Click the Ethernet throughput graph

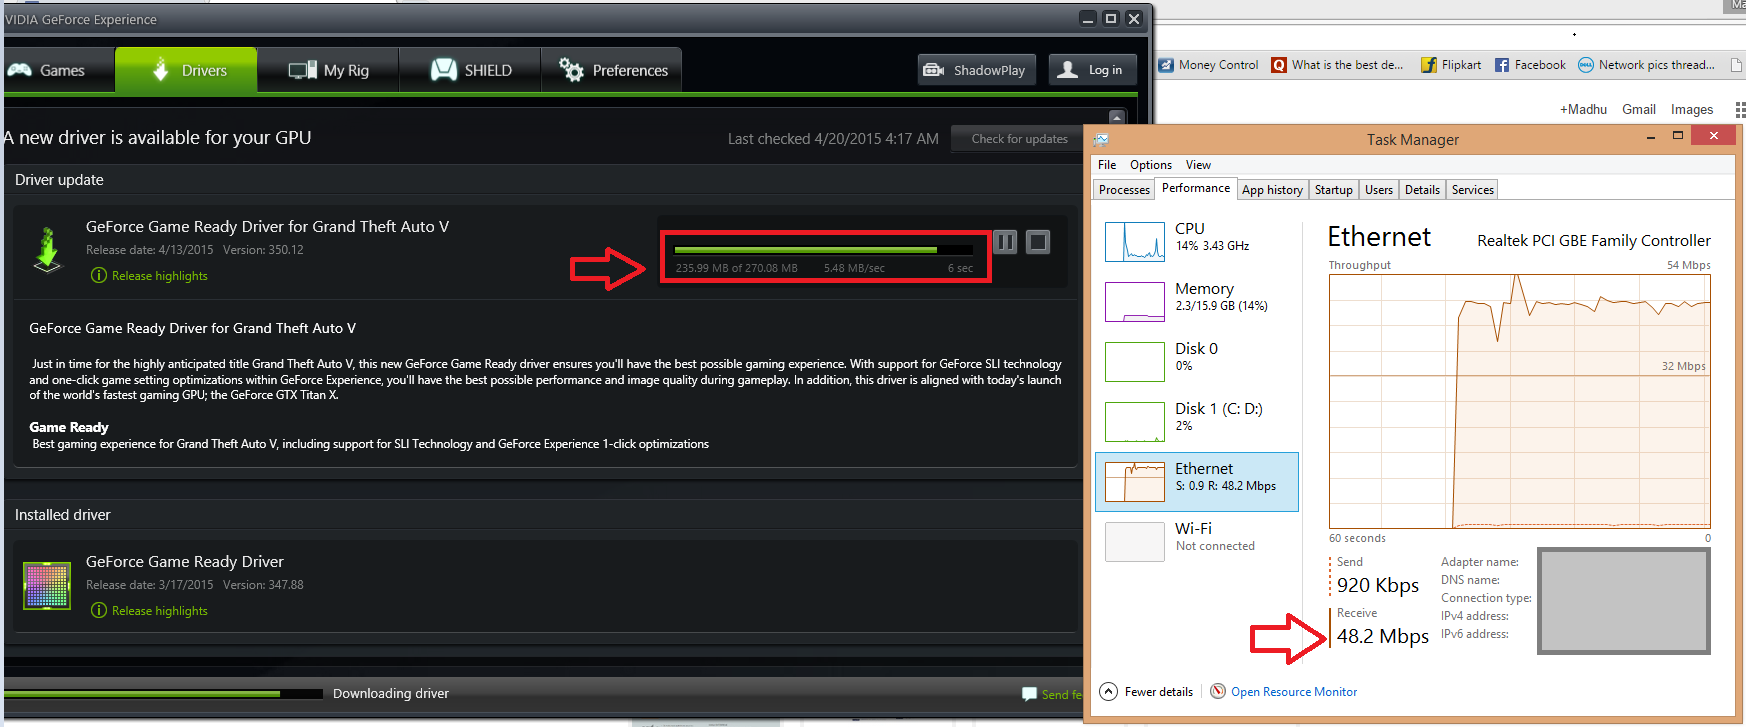[x=1519, y=401]
